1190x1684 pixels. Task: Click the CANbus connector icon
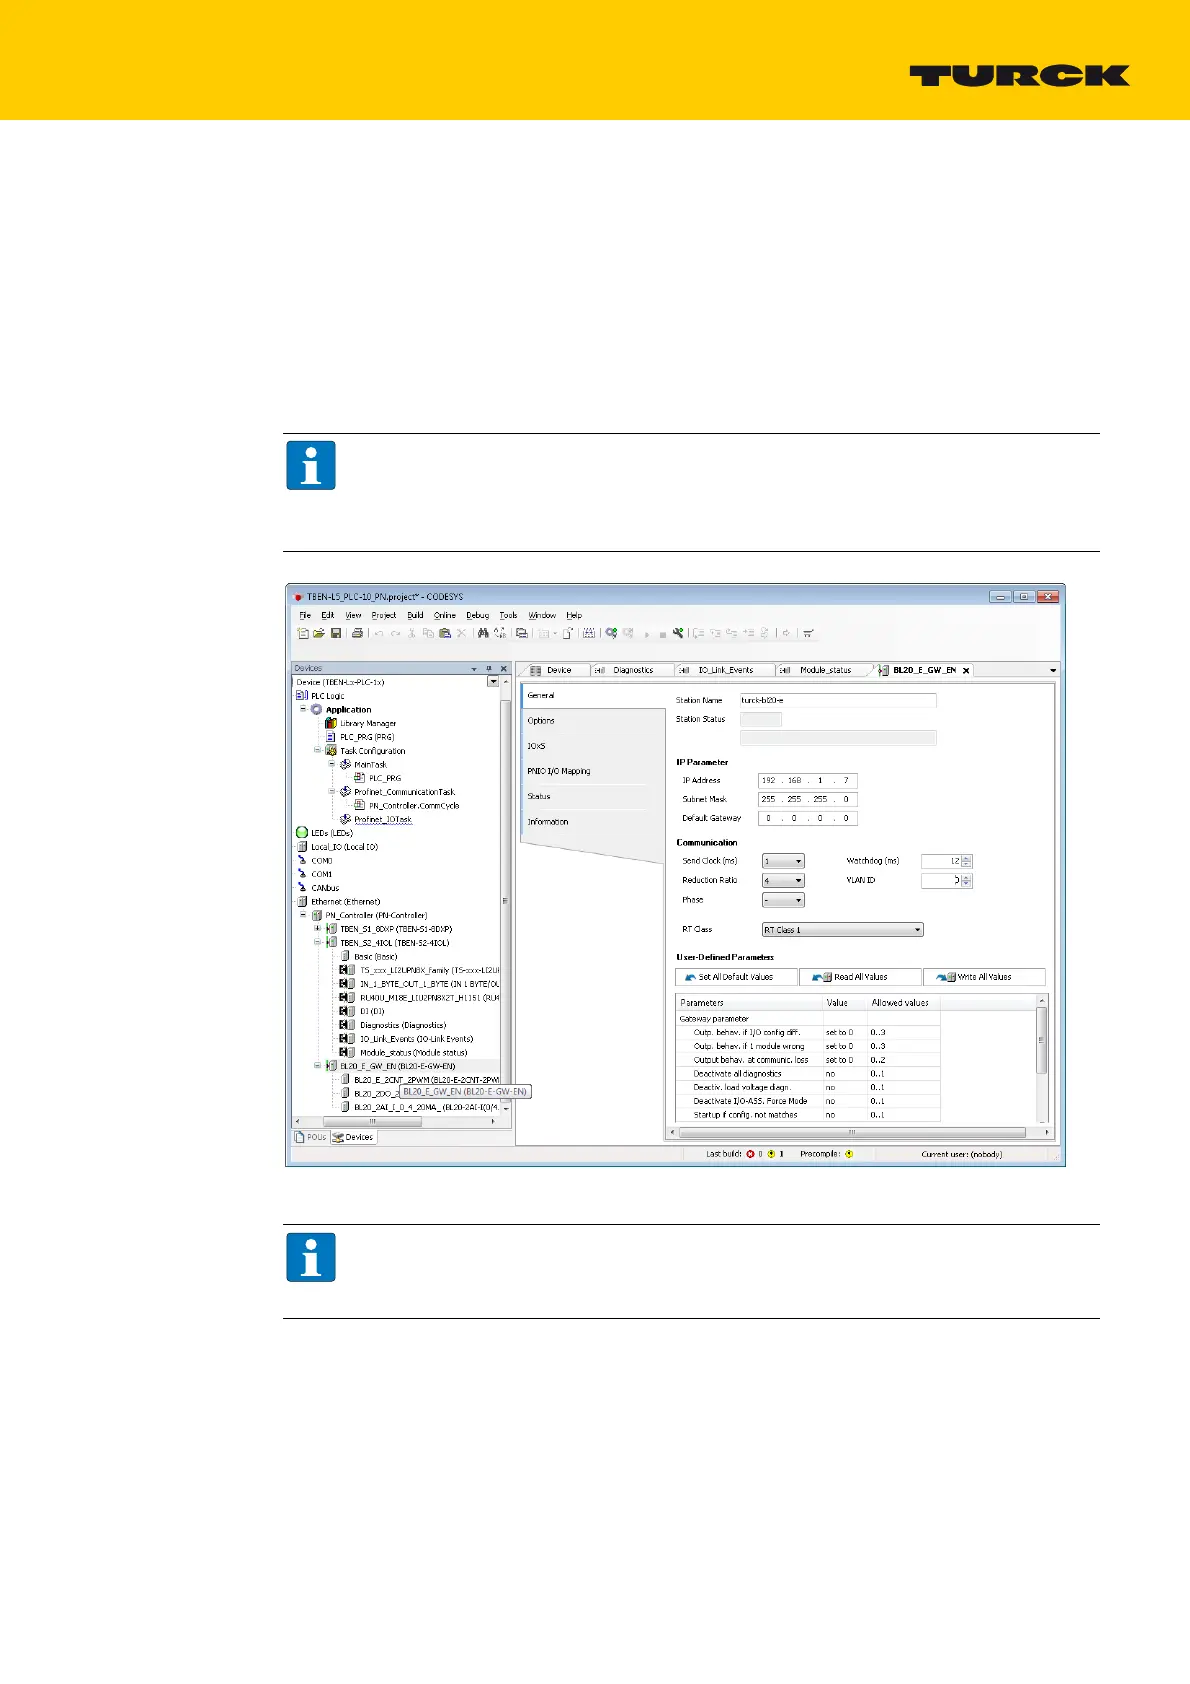pos(302,887)
